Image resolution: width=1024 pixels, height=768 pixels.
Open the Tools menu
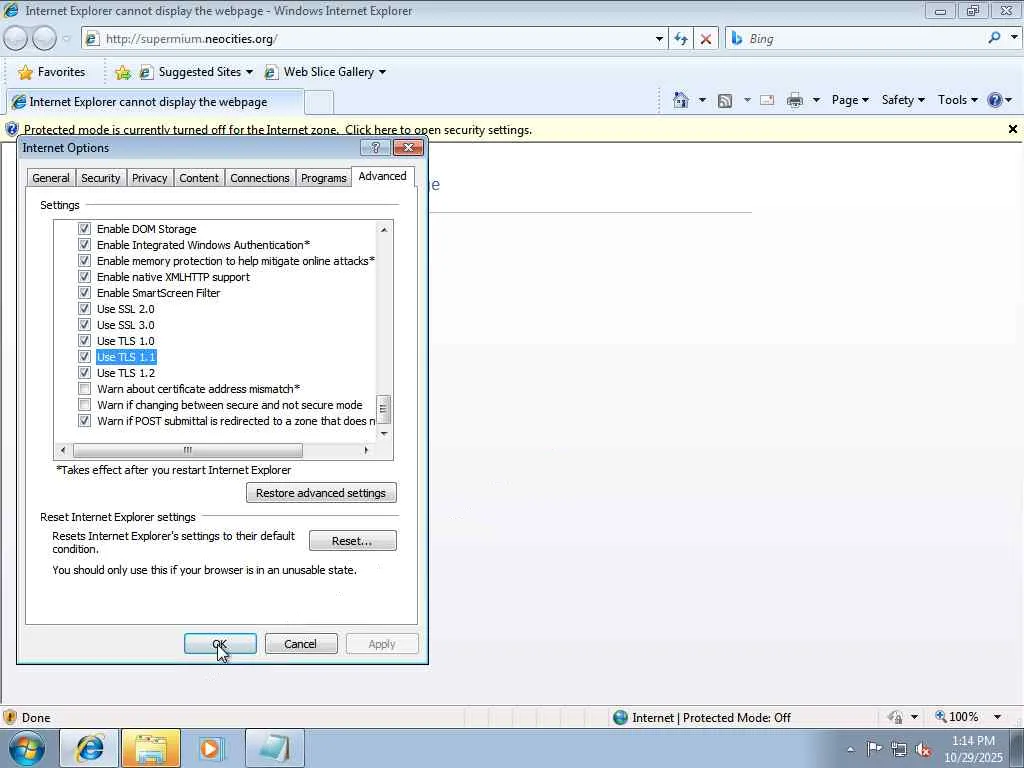tap(957, 100)
